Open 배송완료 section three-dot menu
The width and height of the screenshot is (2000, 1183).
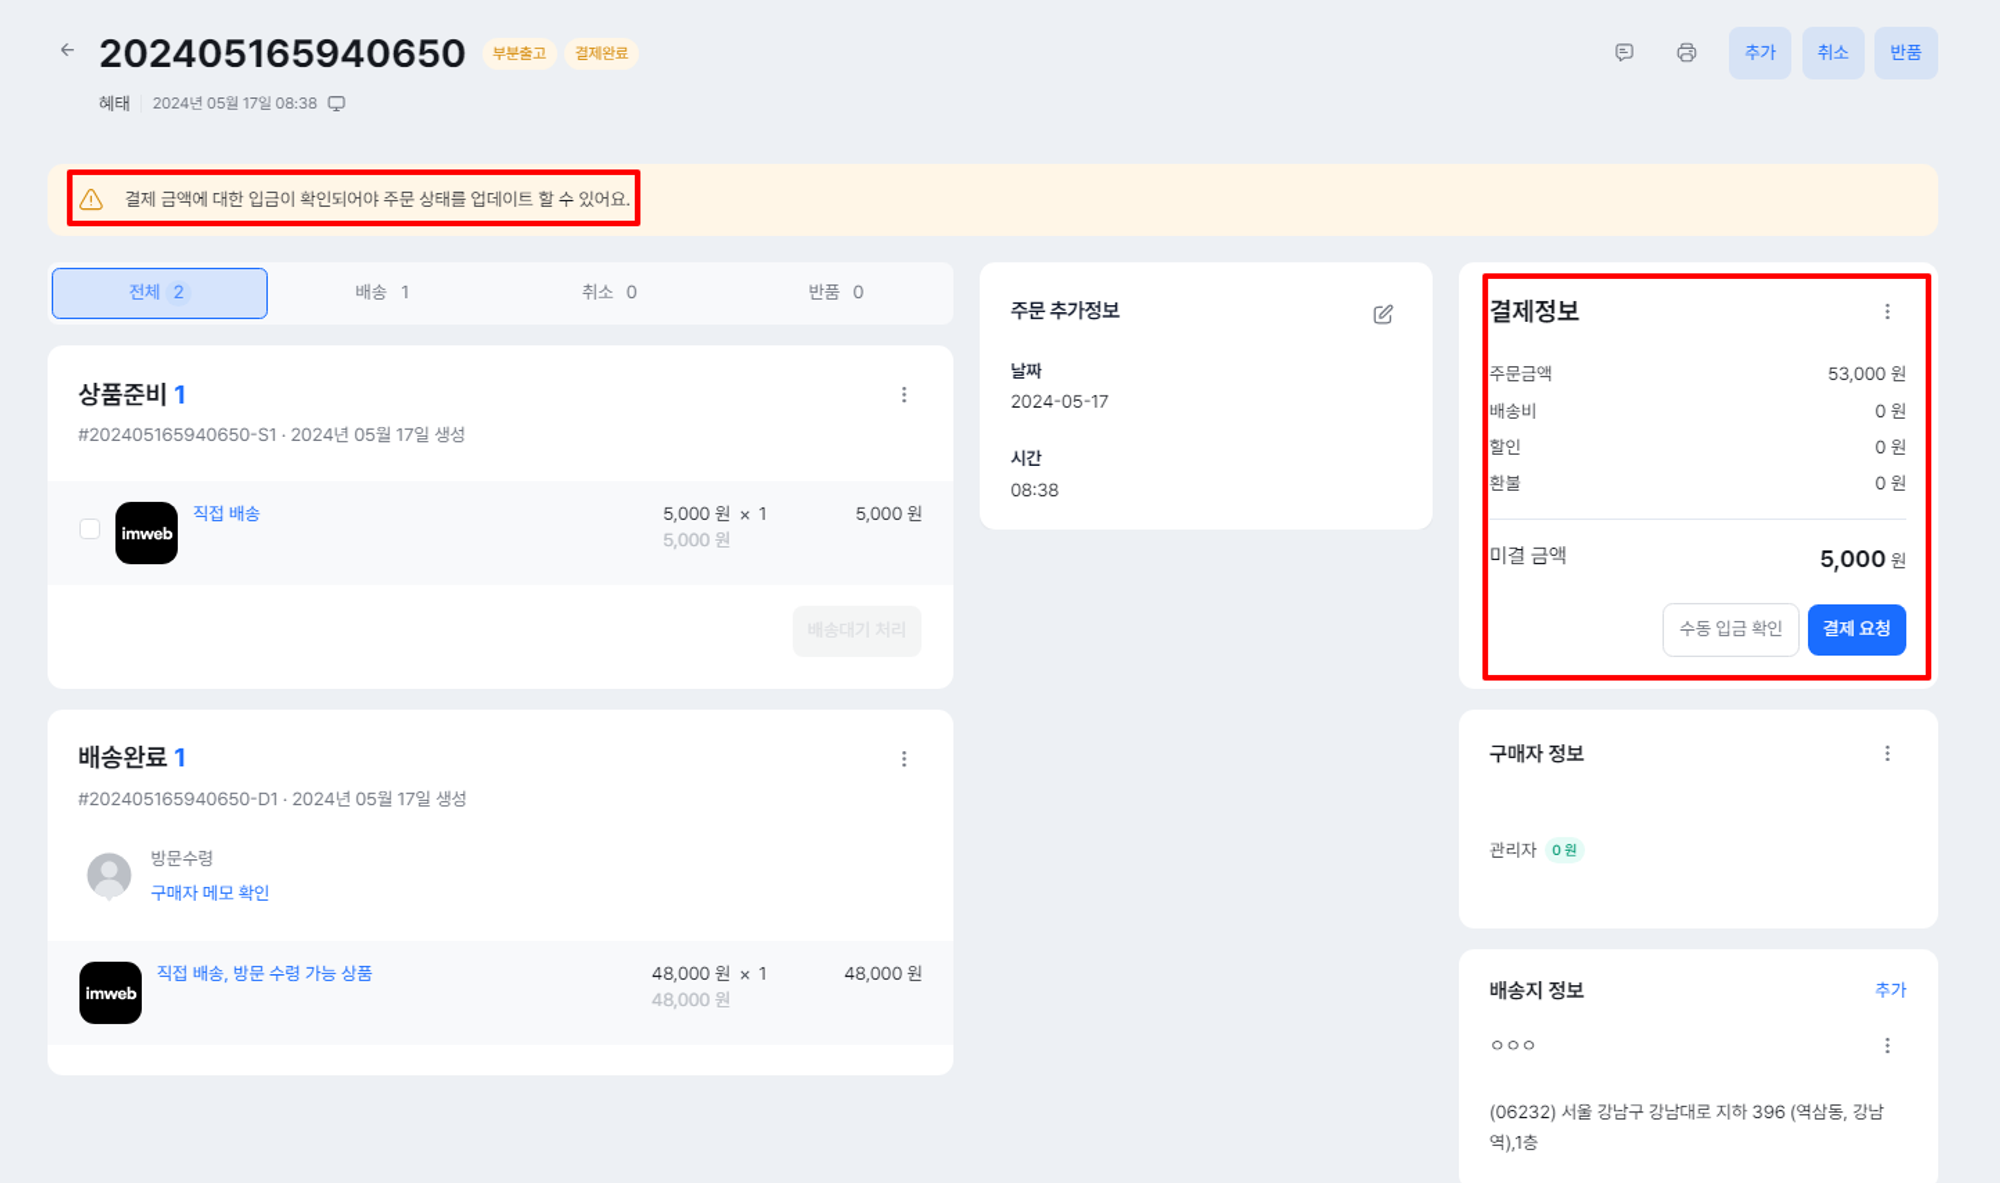904,759
